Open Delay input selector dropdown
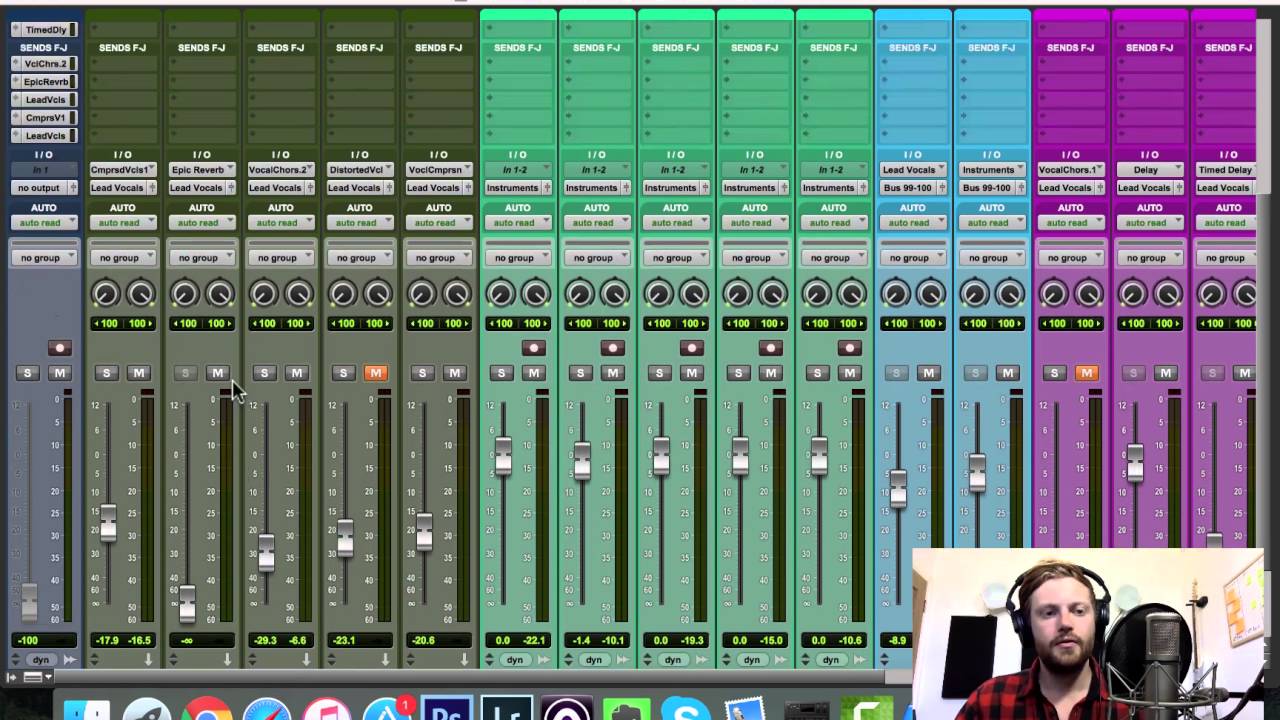This screenshot has width=1280, height=720. pyautogui.click(x=1149, y=170)
